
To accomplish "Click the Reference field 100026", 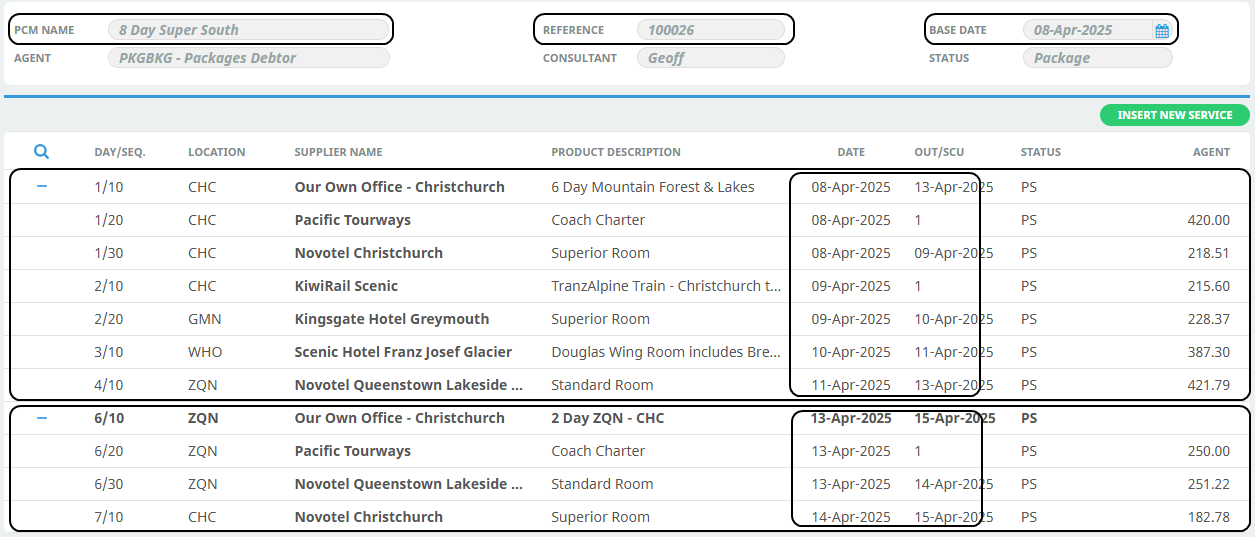I will pyautogui.click(x=710, y=30).
